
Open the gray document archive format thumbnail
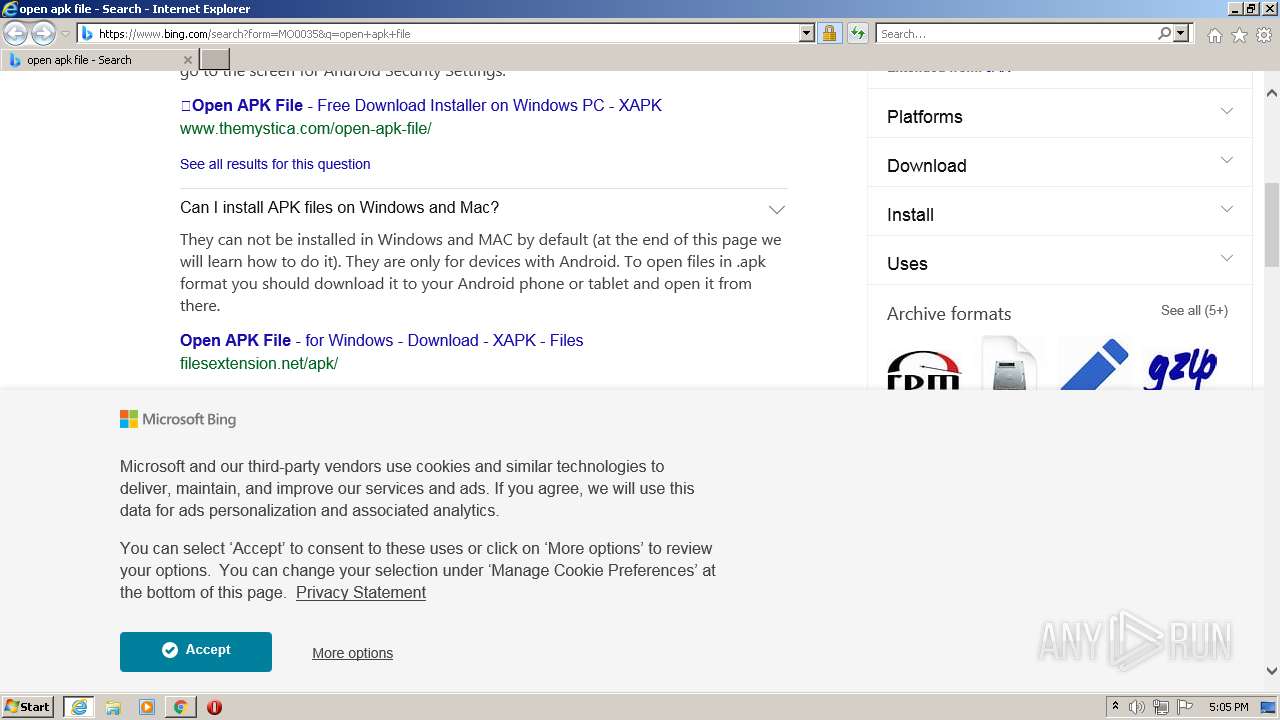(1009, 363)
